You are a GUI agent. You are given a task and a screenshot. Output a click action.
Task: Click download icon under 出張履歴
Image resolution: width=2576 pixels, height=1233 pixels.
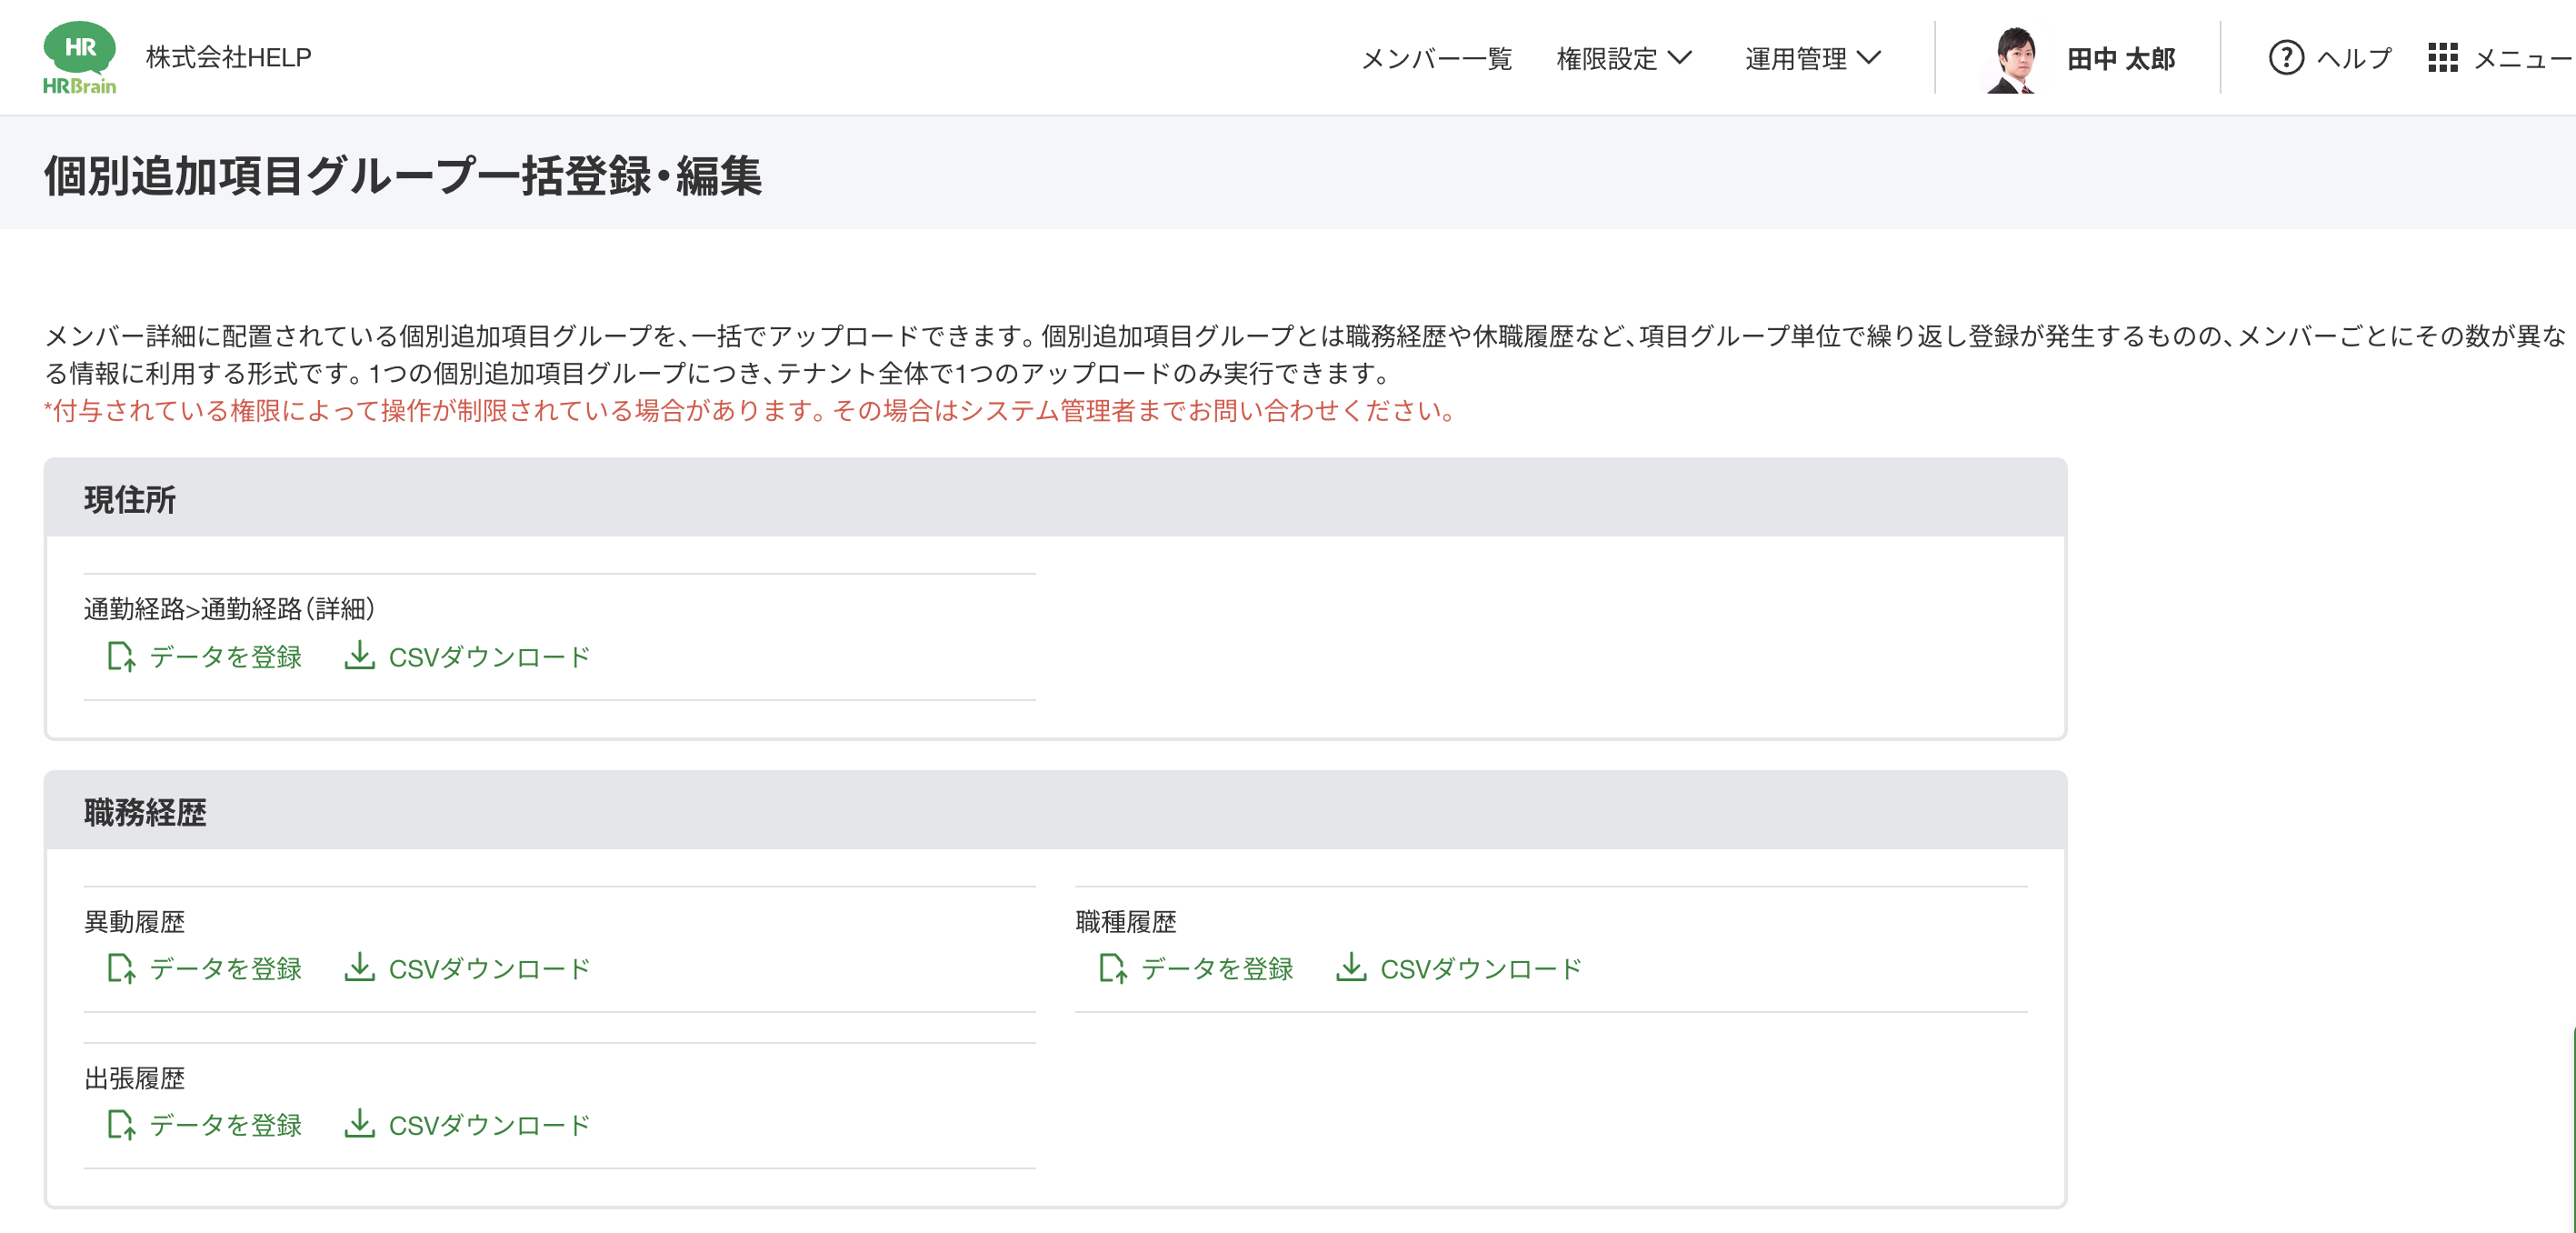pyautogui.click(x=359, y=1124)
